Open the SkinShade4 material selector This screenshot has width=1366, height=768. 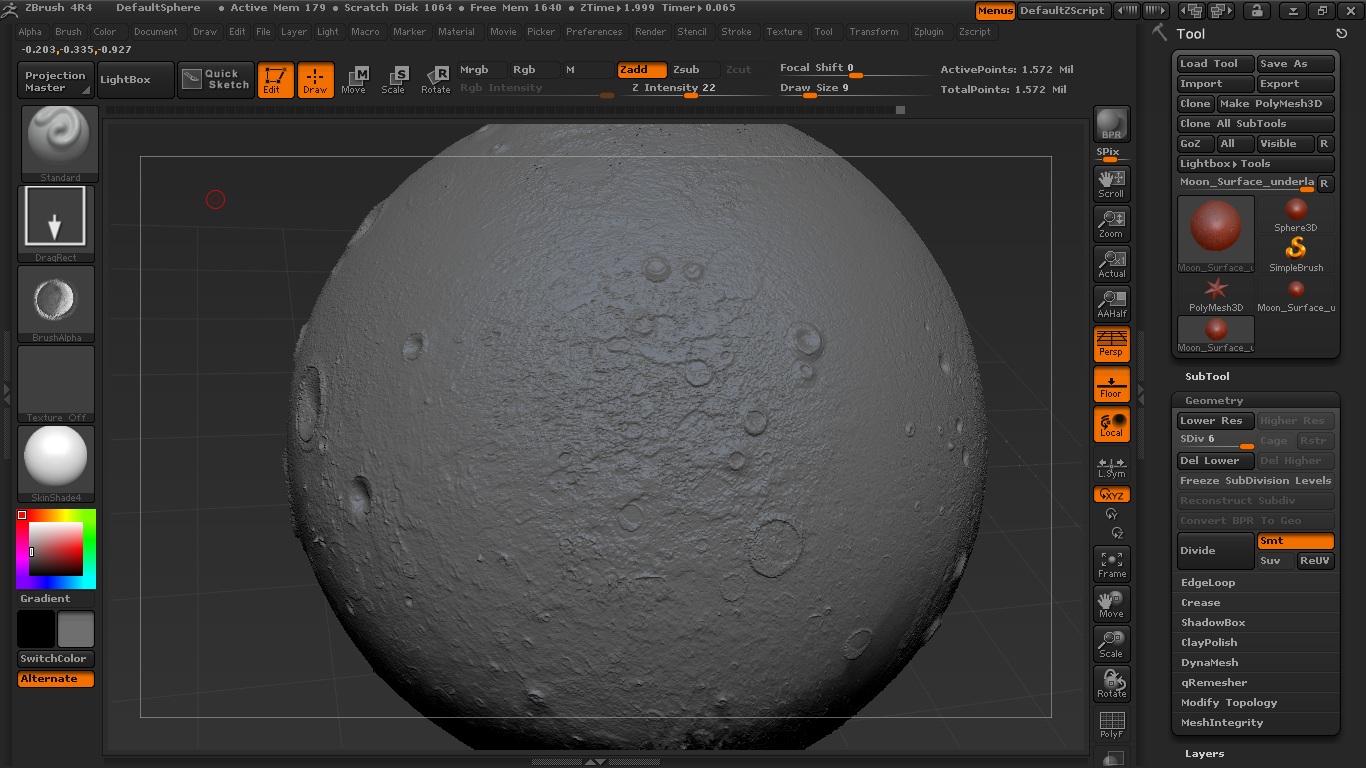tap(57, 464)
